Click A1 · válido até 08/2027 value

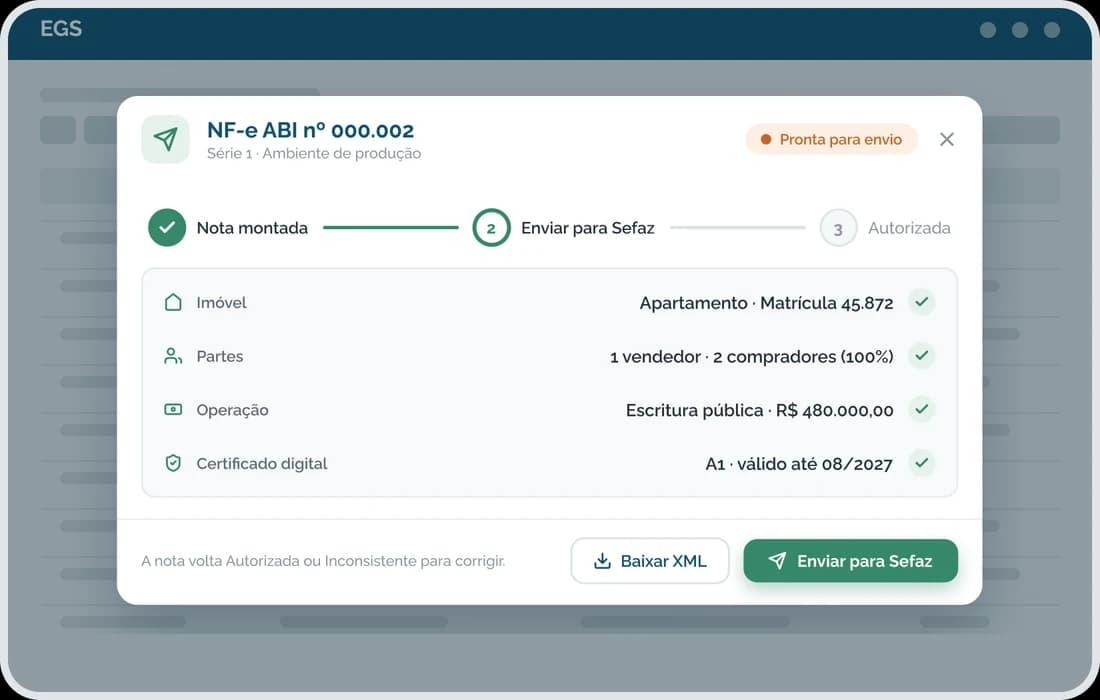[x=798, y=464]
